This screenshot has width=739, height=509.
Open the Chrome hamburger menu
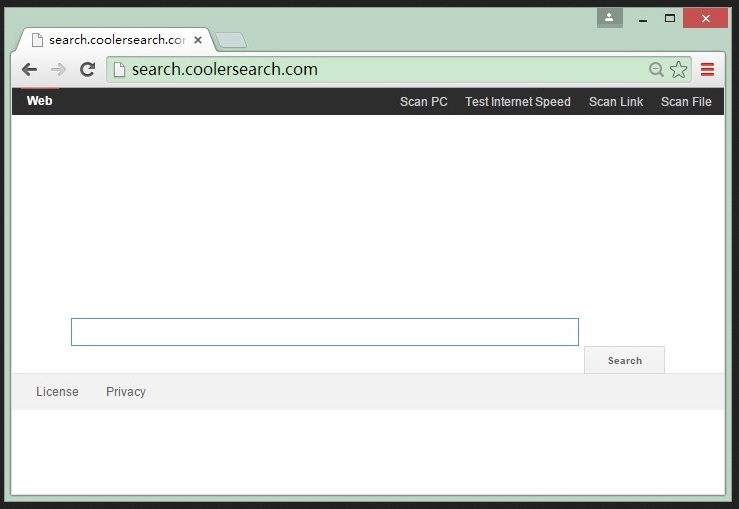point(707,70)
